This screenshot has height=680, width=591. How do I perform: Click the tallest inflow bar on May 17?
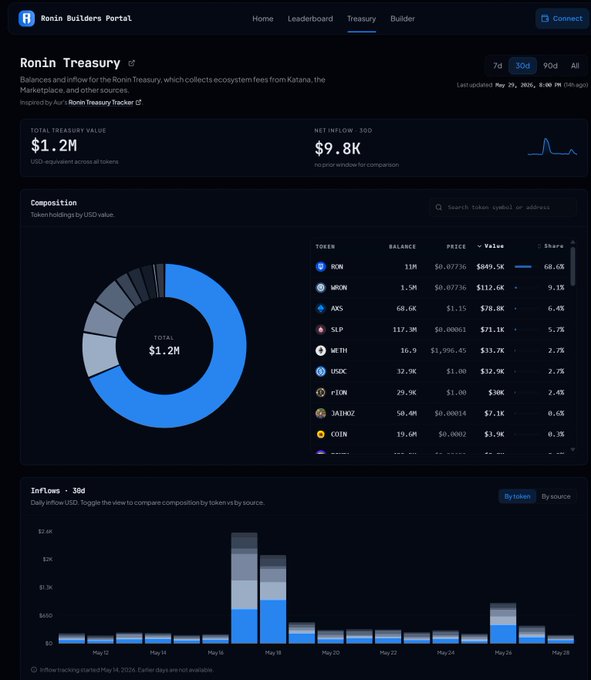click(x=244, y=588)
